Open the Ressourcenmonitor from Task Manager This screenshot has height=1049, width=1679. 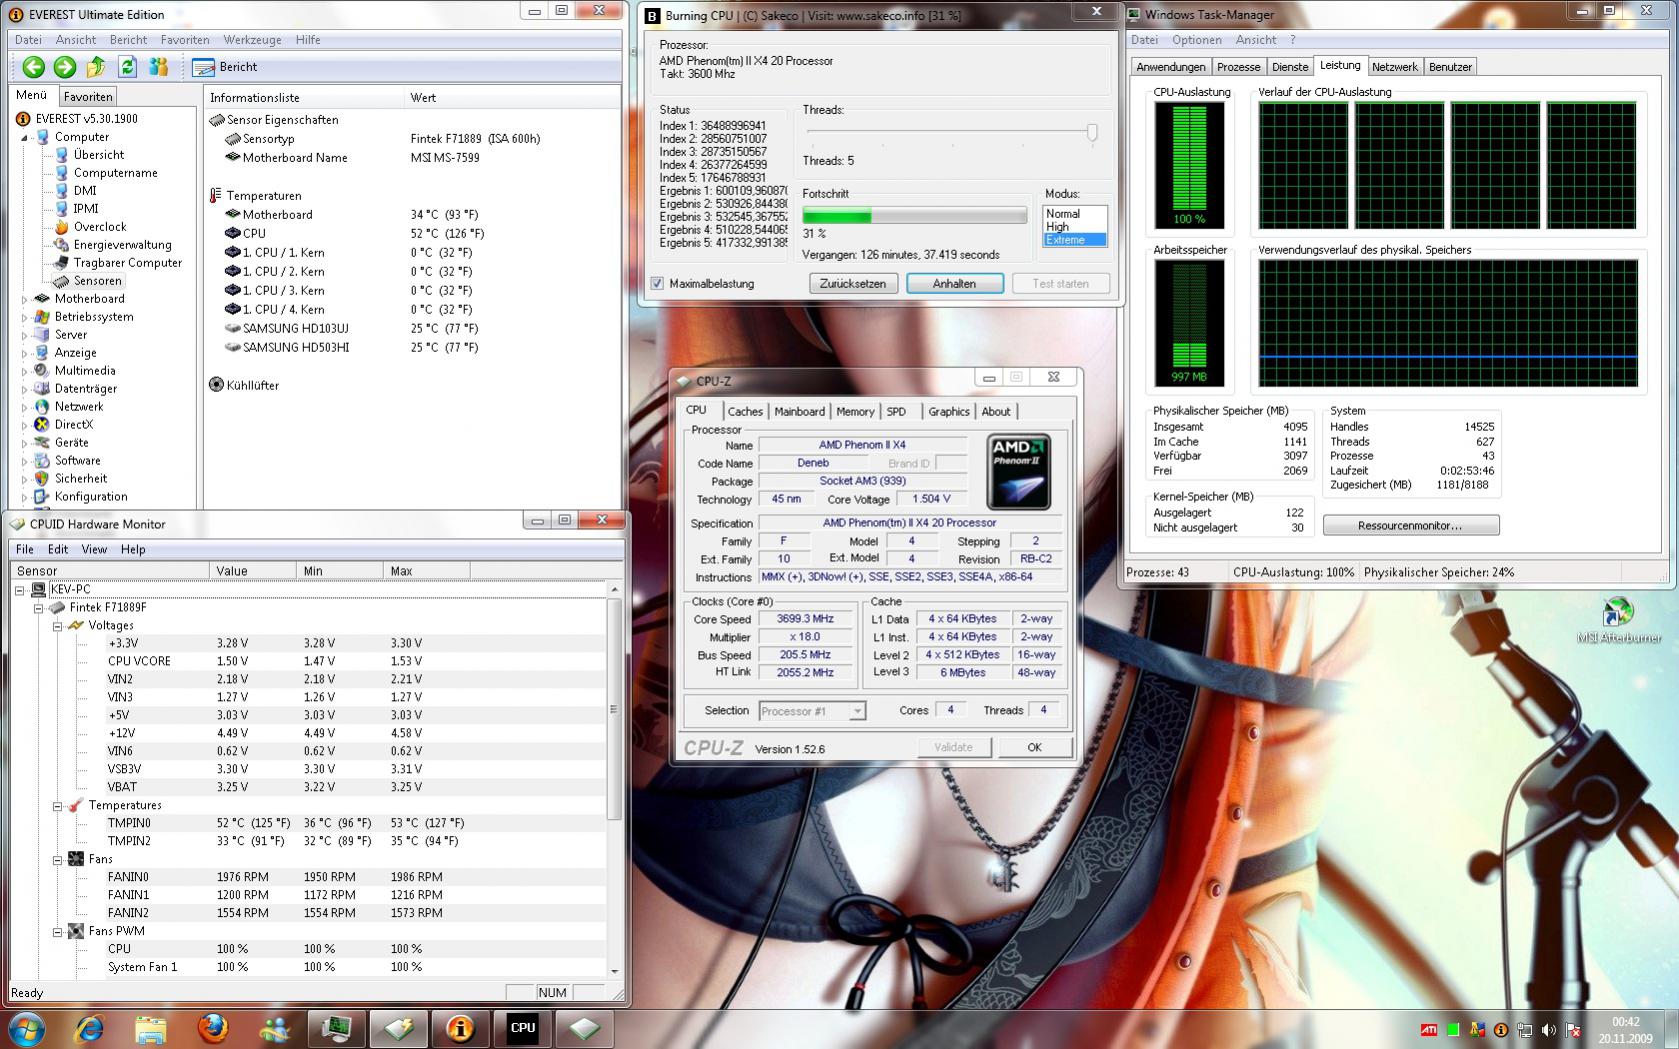click(1410, 526)
